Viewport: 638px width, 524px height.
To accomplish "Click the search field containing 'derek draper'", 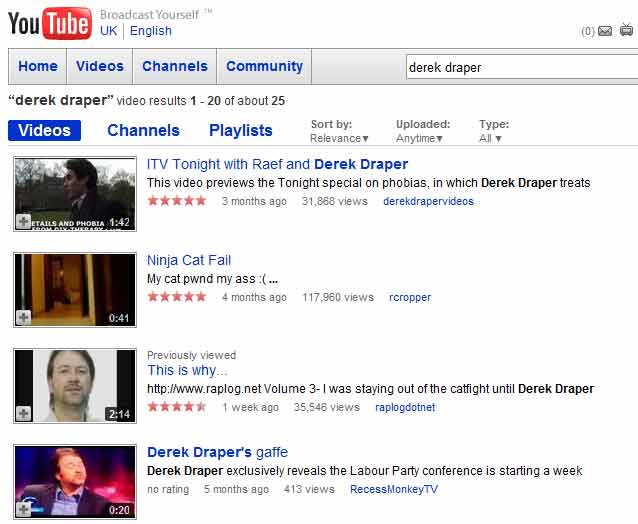I will 520,68.
